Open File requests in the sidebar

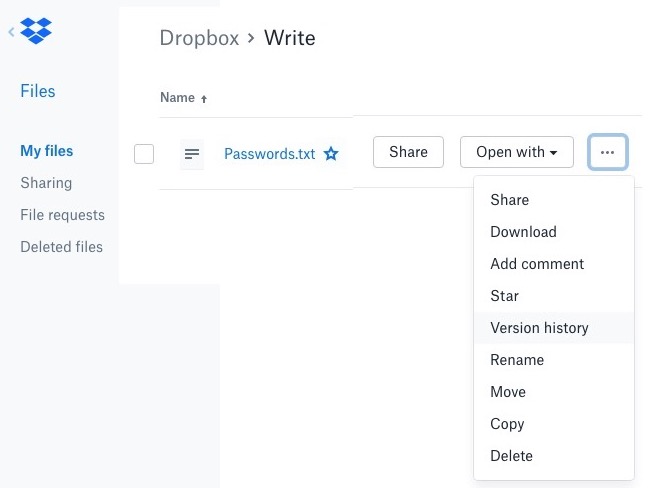62,215
